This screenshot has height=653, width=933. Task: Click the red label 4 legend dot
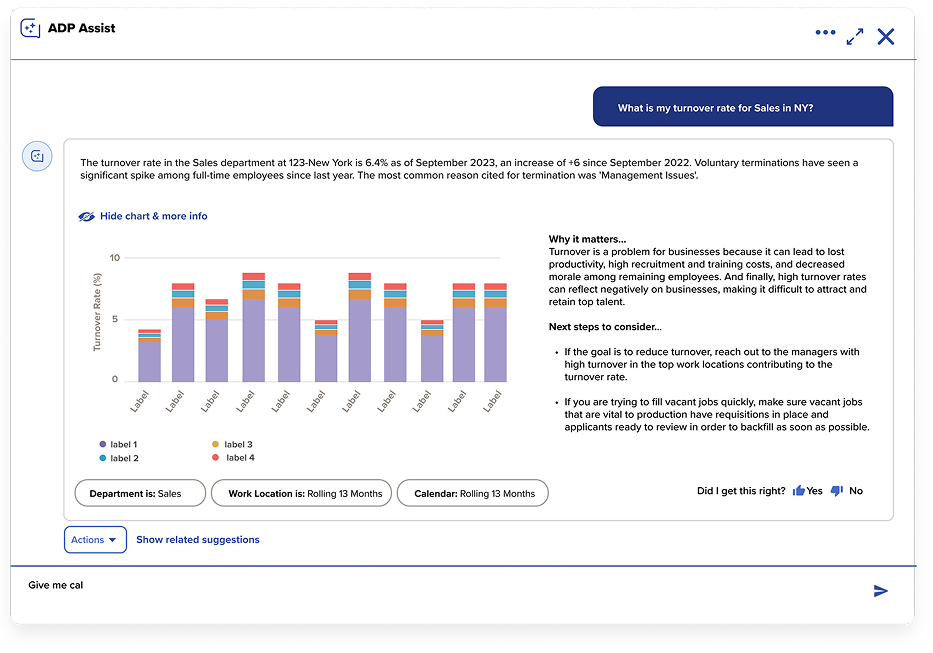coord(215,458)
